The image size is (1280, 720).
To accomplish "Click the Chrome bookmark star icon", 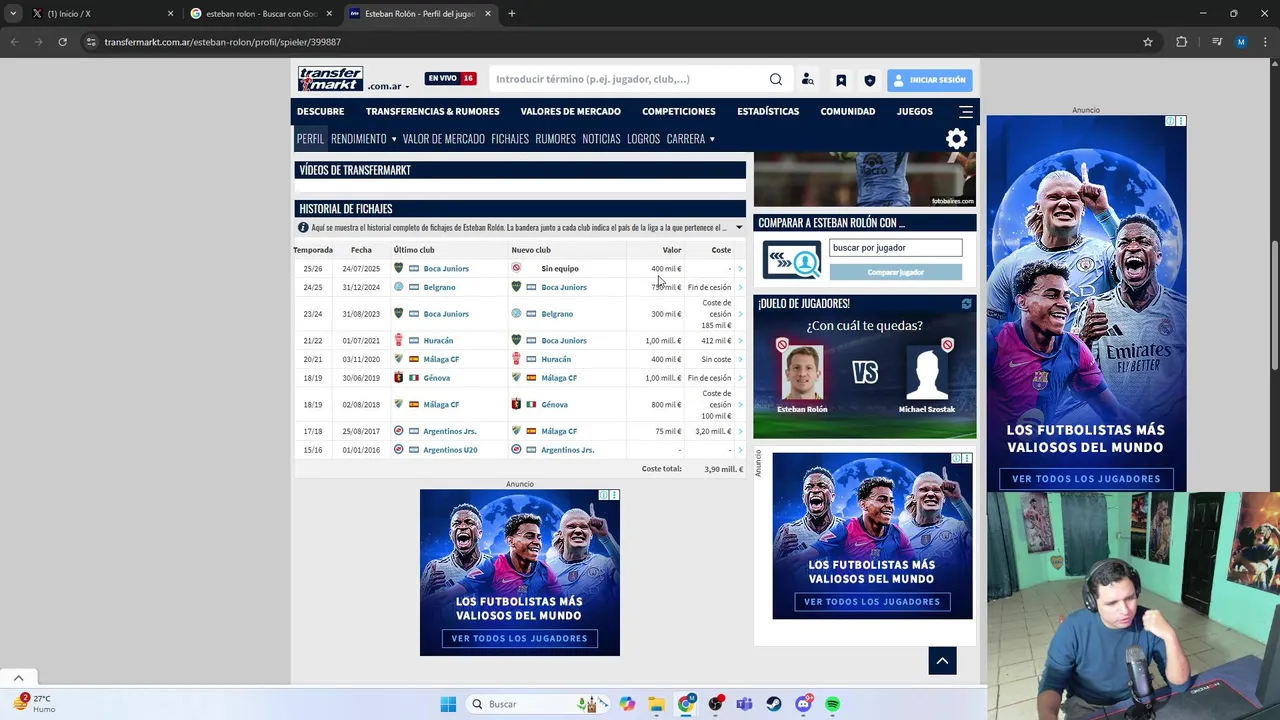I will pyautogui.click(x=1148, y=42).
